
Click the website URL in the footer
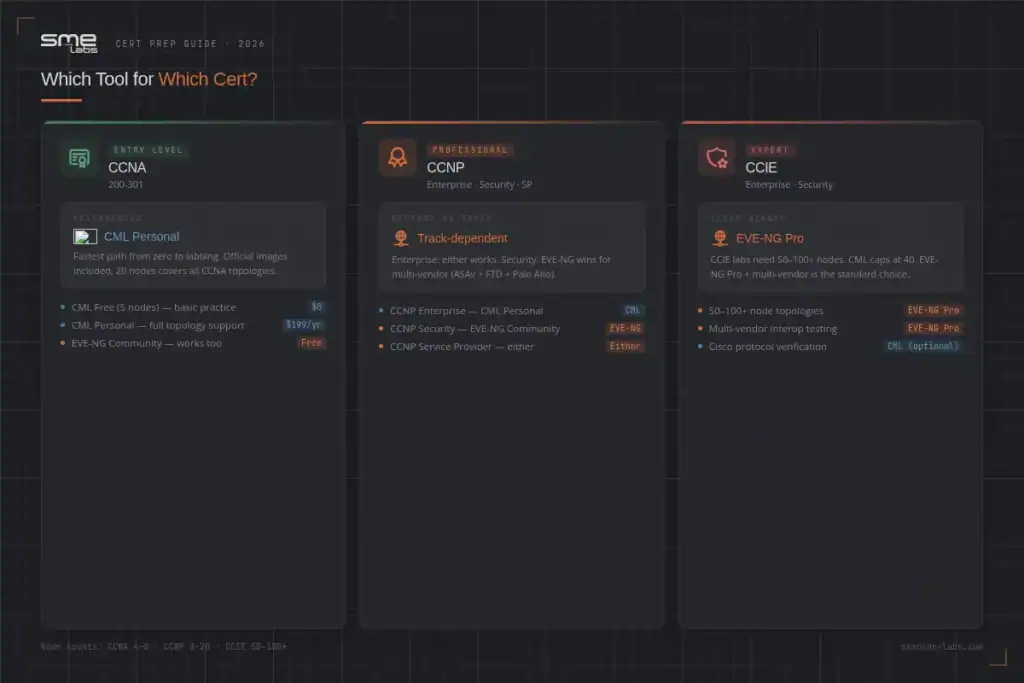click(942, 646)
